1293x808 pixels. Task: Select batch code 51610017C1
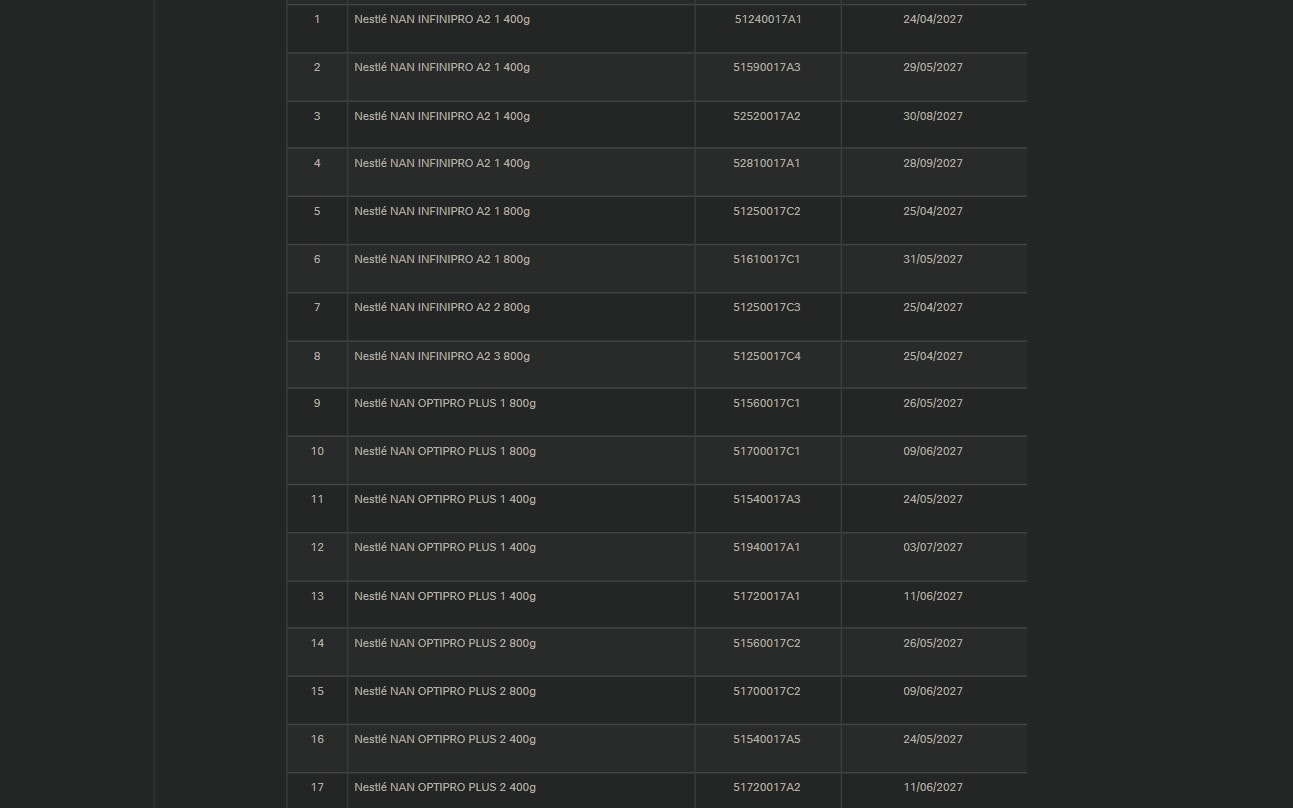(766, 259)
